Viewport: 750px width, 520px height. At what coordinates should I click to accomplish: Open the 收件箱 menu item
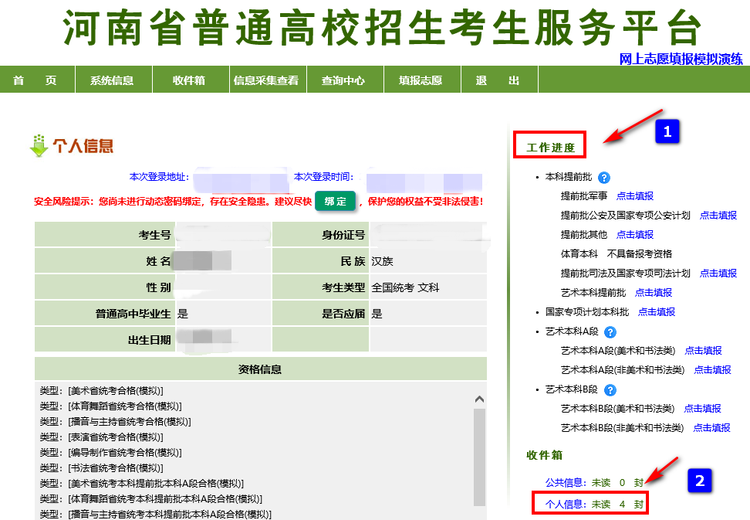click(188, 81)
